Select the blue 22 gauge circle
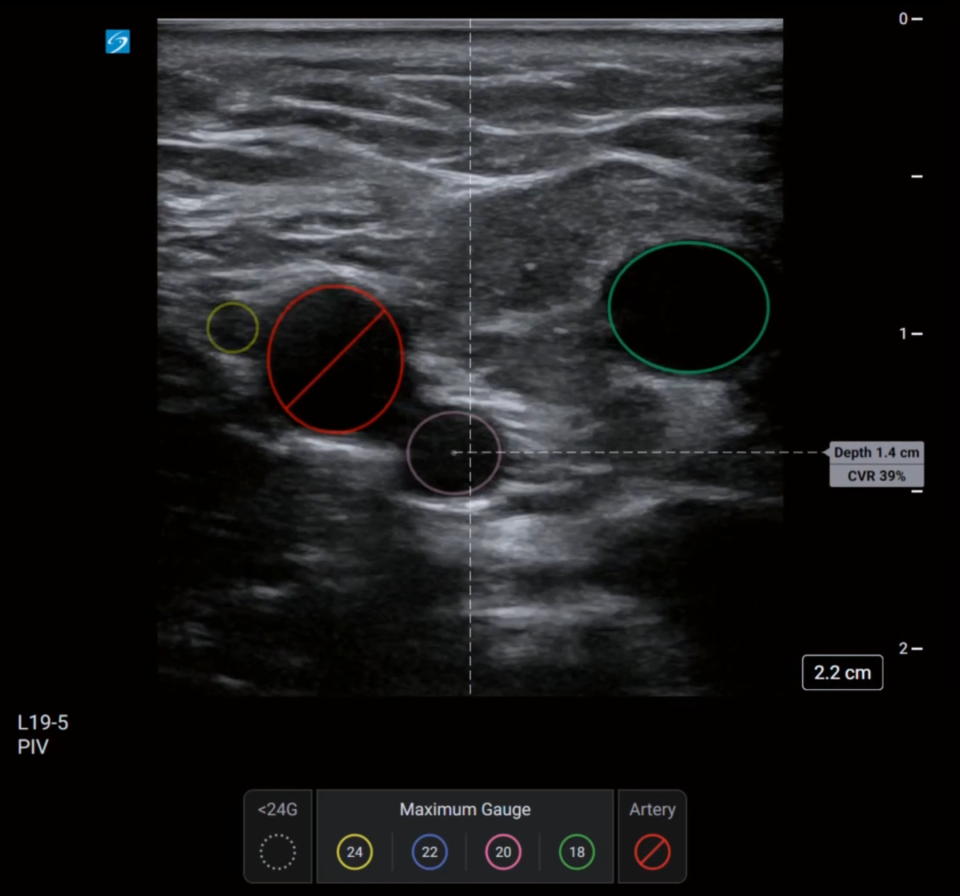Viewport: 960px width, 896px height. pos(430,852)
